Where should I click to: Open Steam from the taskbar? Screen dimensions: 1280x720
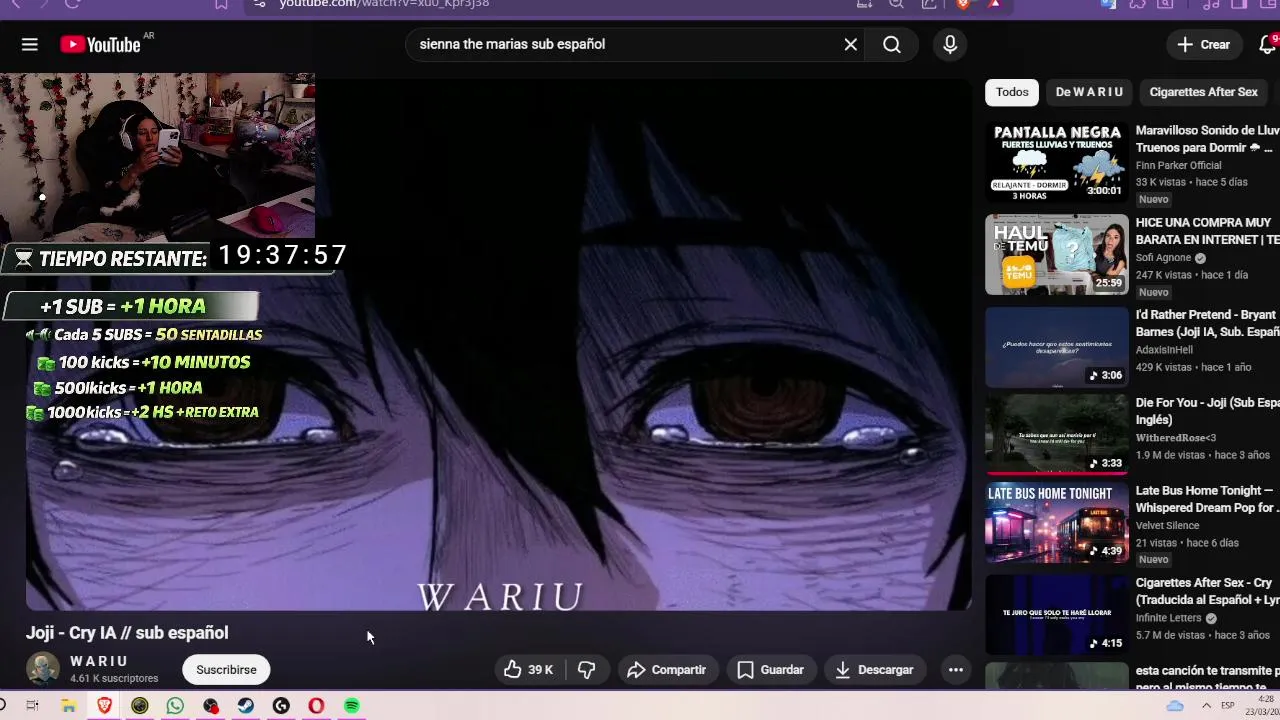coord(245,706)
